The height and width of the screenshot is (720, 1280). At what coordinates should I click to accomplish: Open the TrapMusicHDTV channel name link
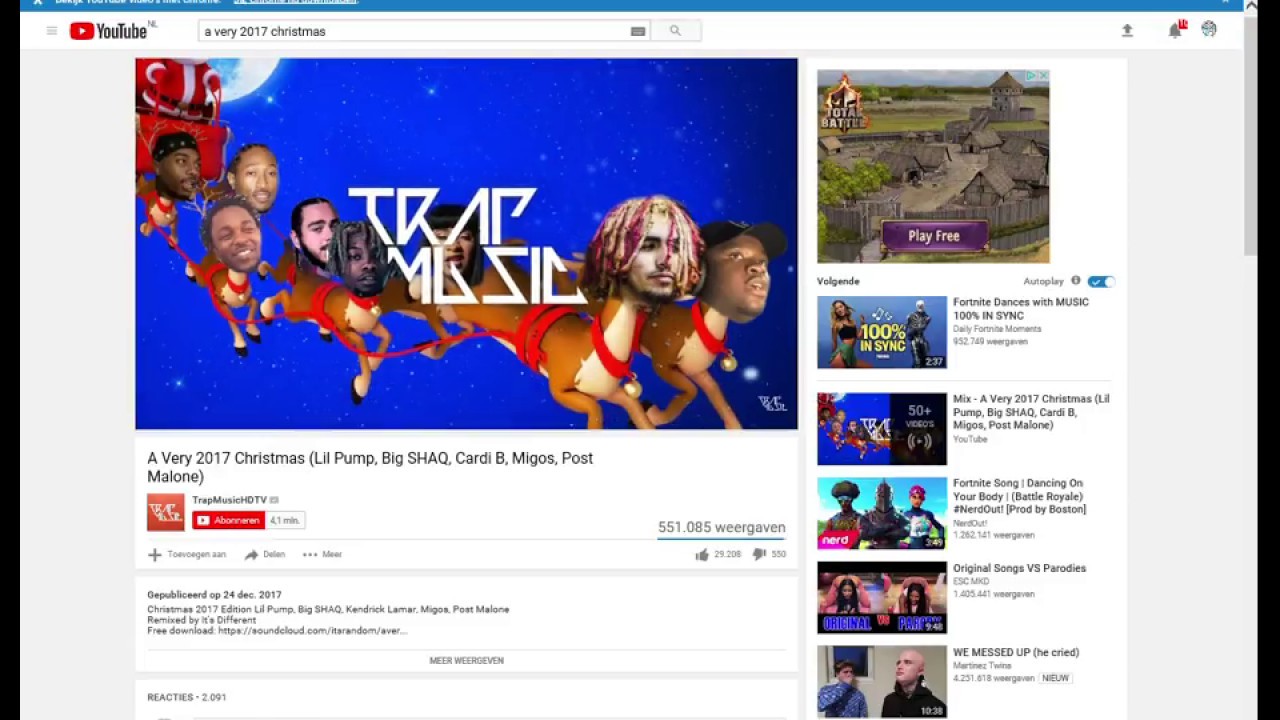tap(229, 500)
